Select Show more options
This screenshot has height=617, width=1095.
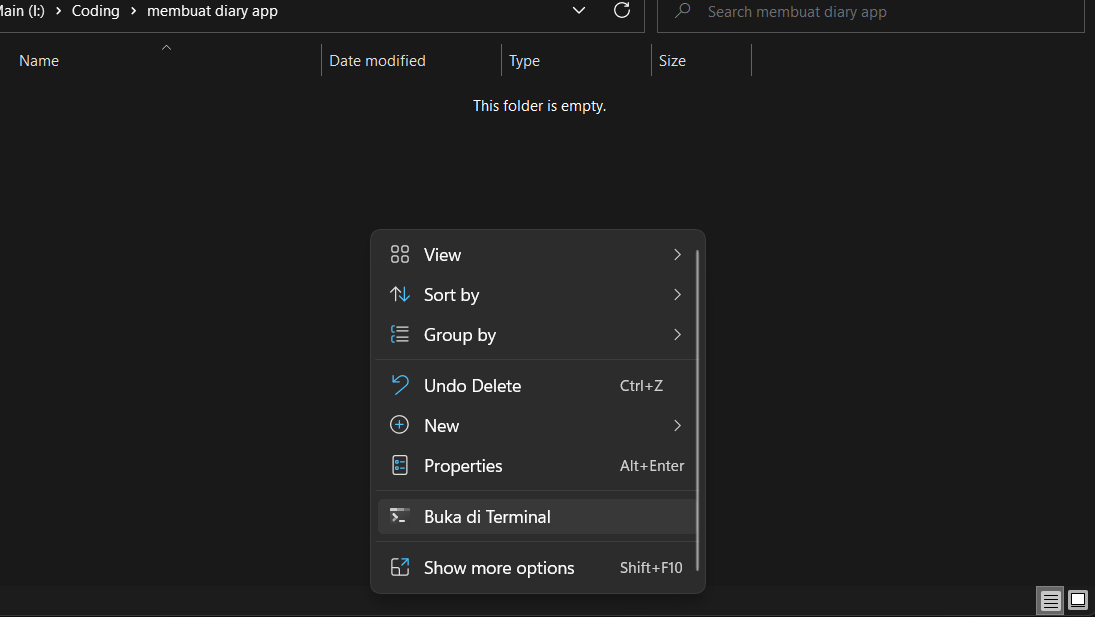tap(499, 567)
